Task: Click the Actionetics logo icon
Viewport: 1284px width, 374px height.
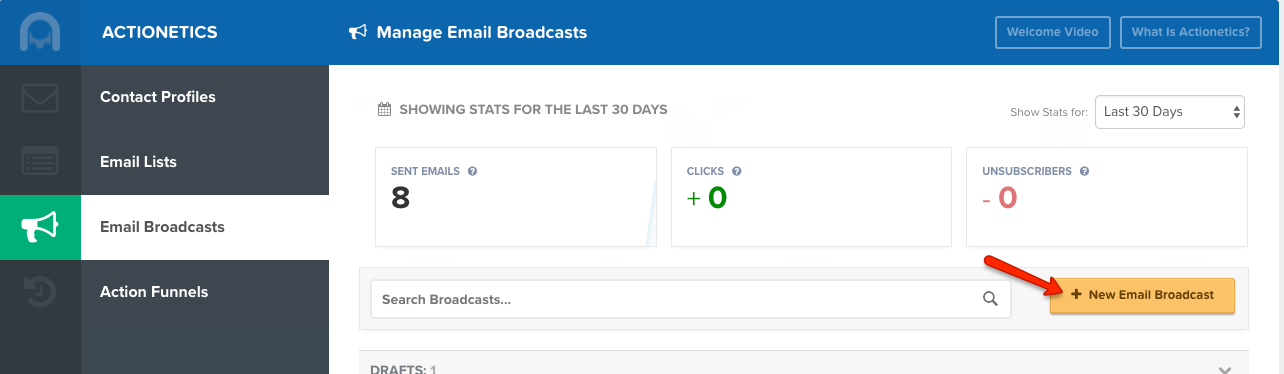Action: pyautogui.click(x=40, y=32)
